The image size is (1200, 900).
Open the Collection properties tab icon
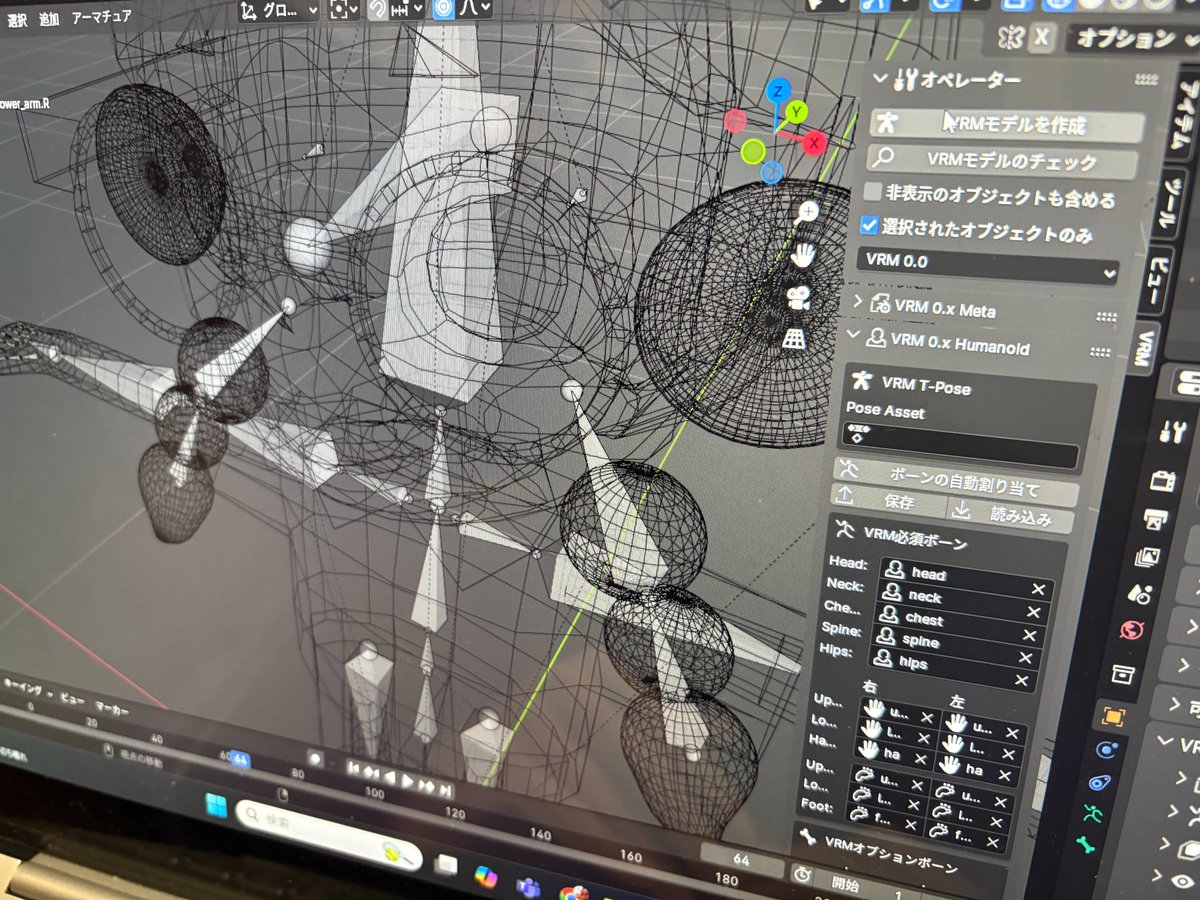pos(1123,673)
